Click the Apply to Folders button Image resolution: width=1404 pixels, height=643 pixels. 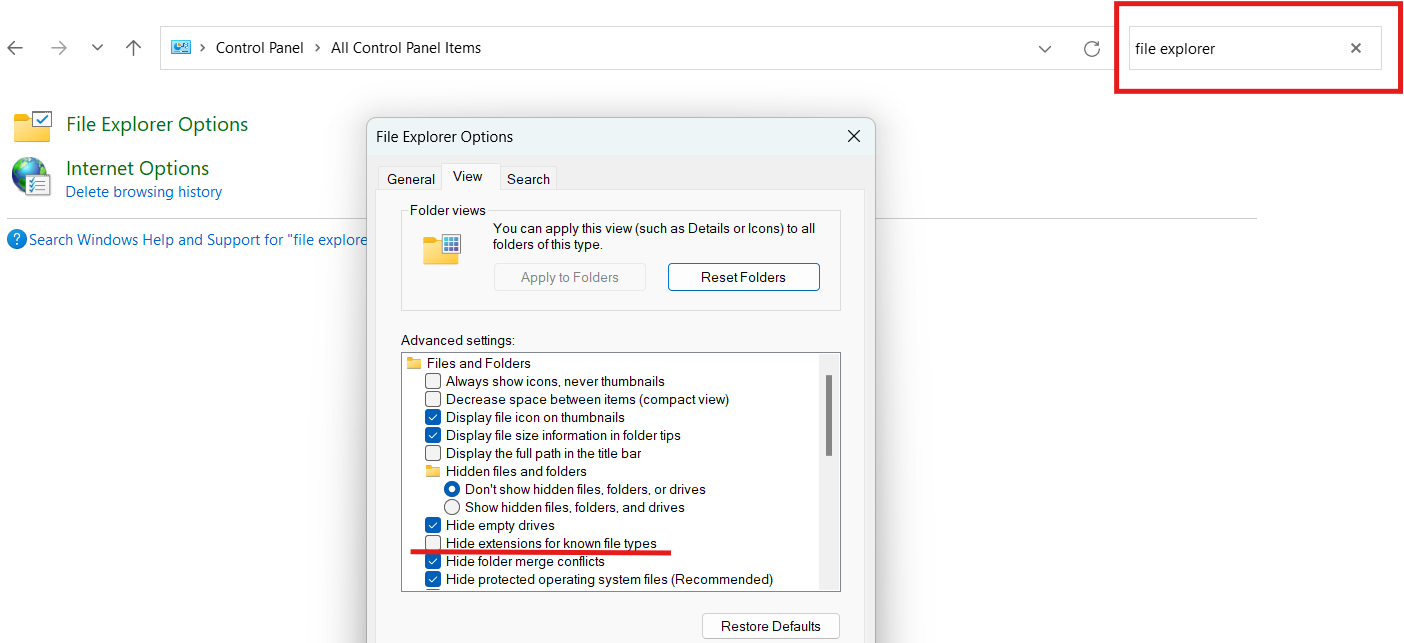570,277
